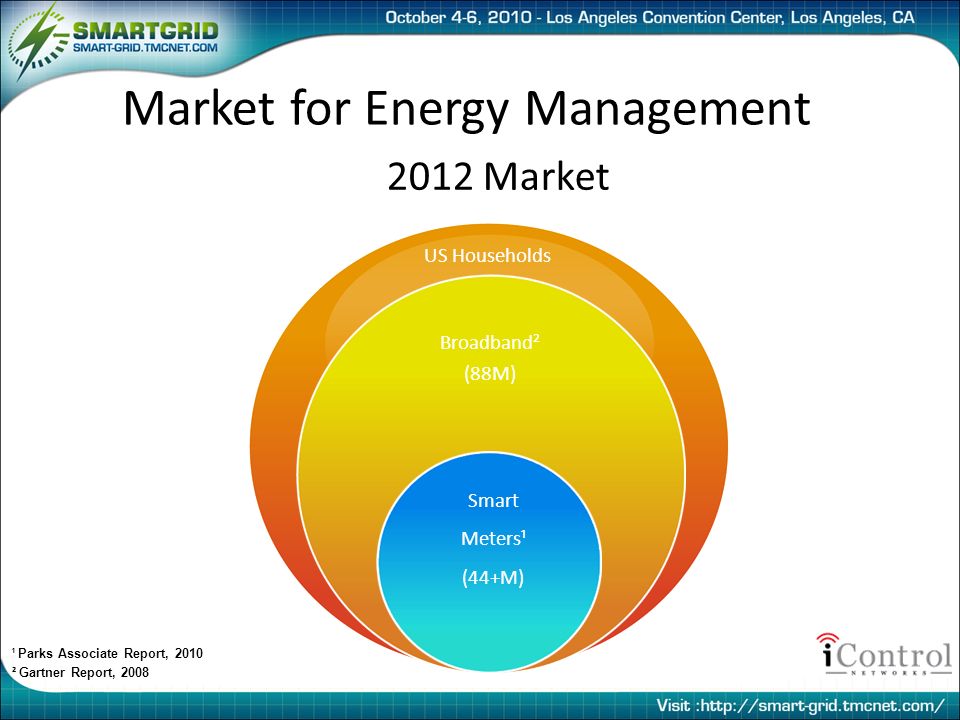Click the 'US Households' circle label
Image resolution: width=960 pixels, height=720 pixels.
(487, 255)
